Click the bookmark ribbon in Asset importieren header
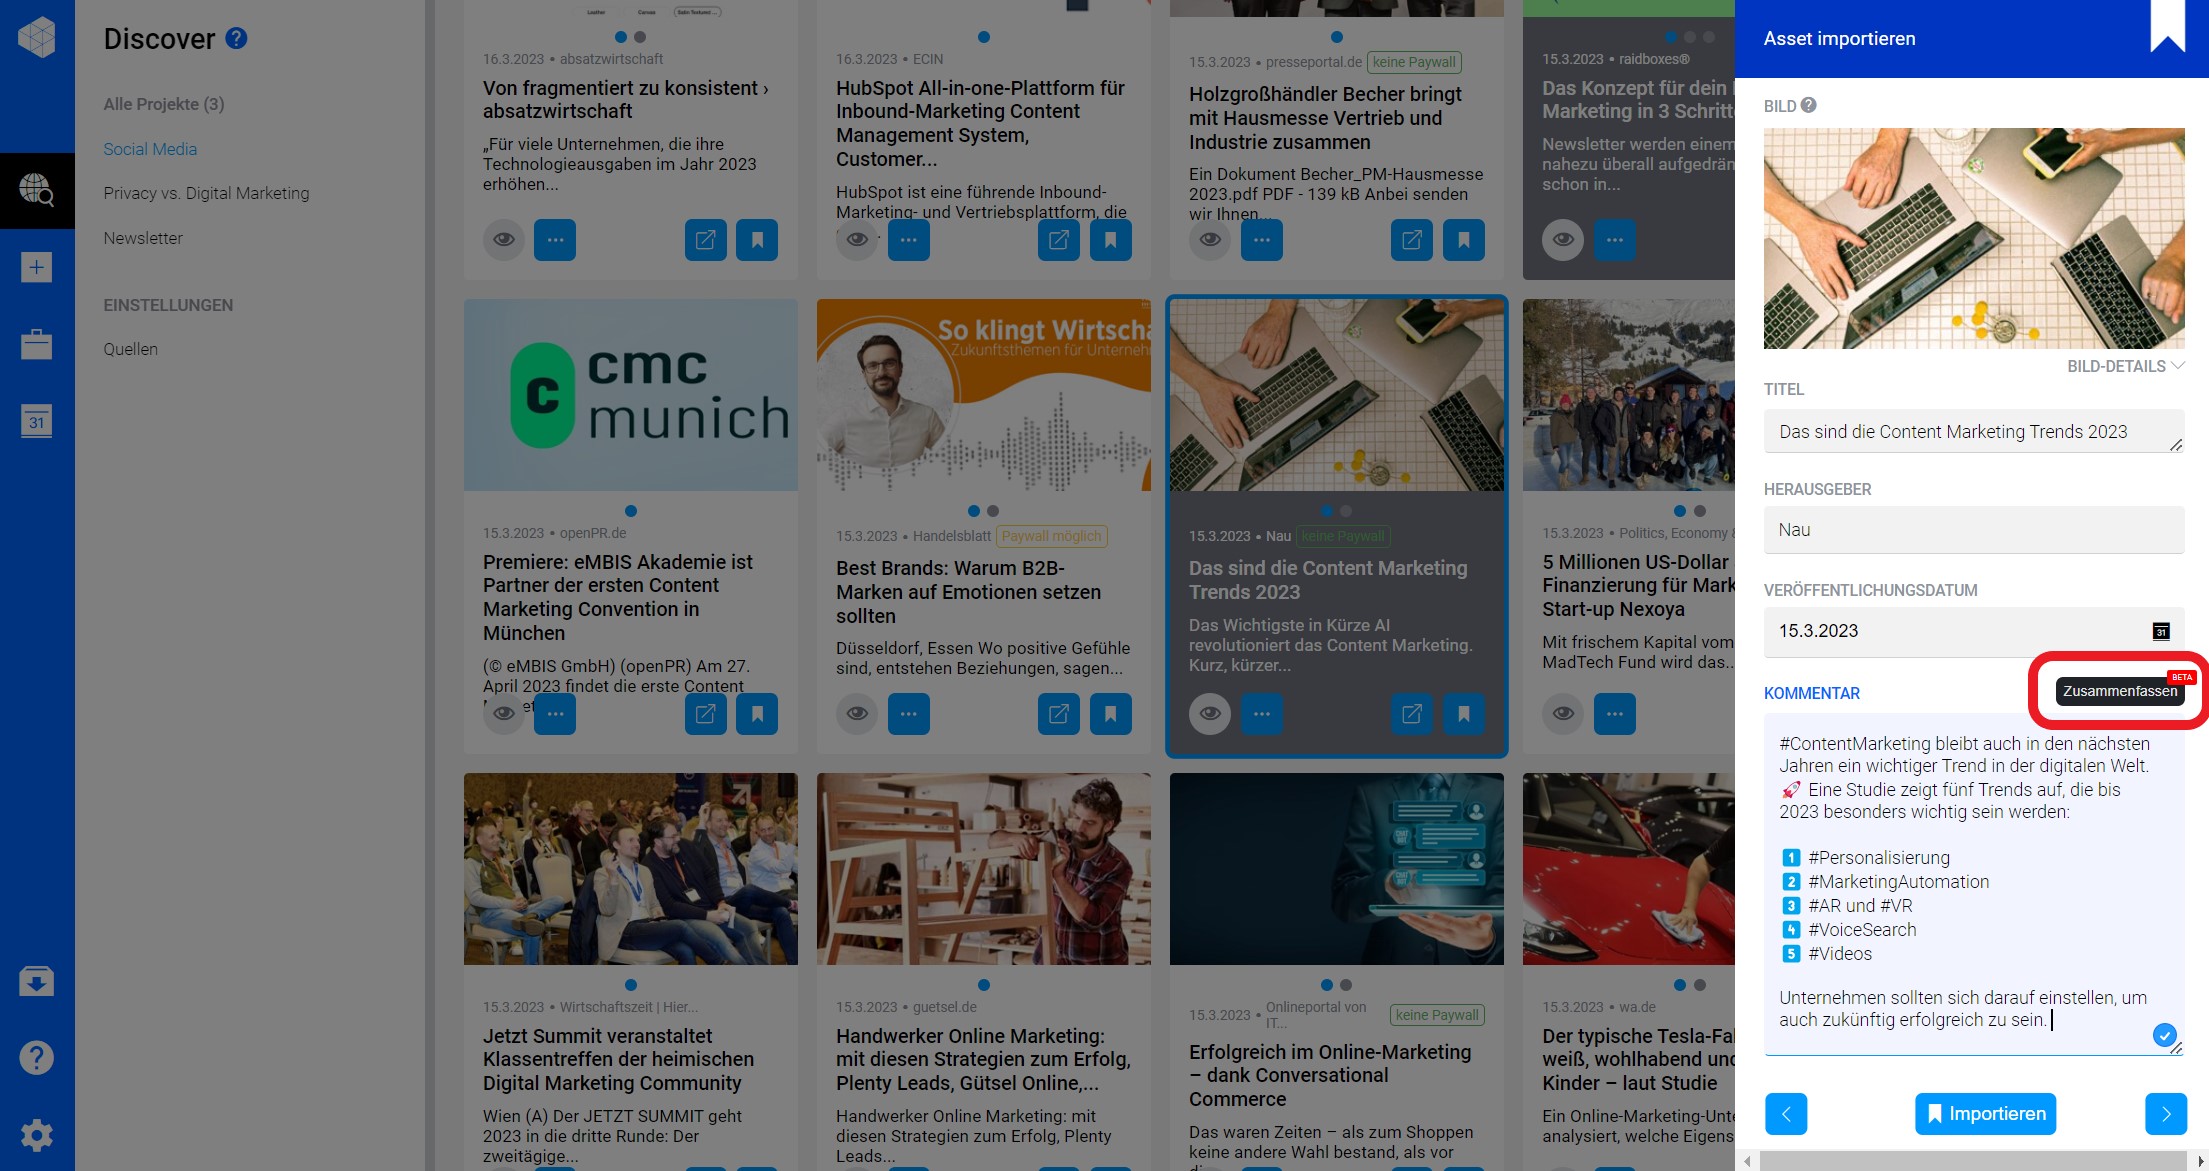The width and height of the screenshot is (2209, 1171). coord(2167,26)
